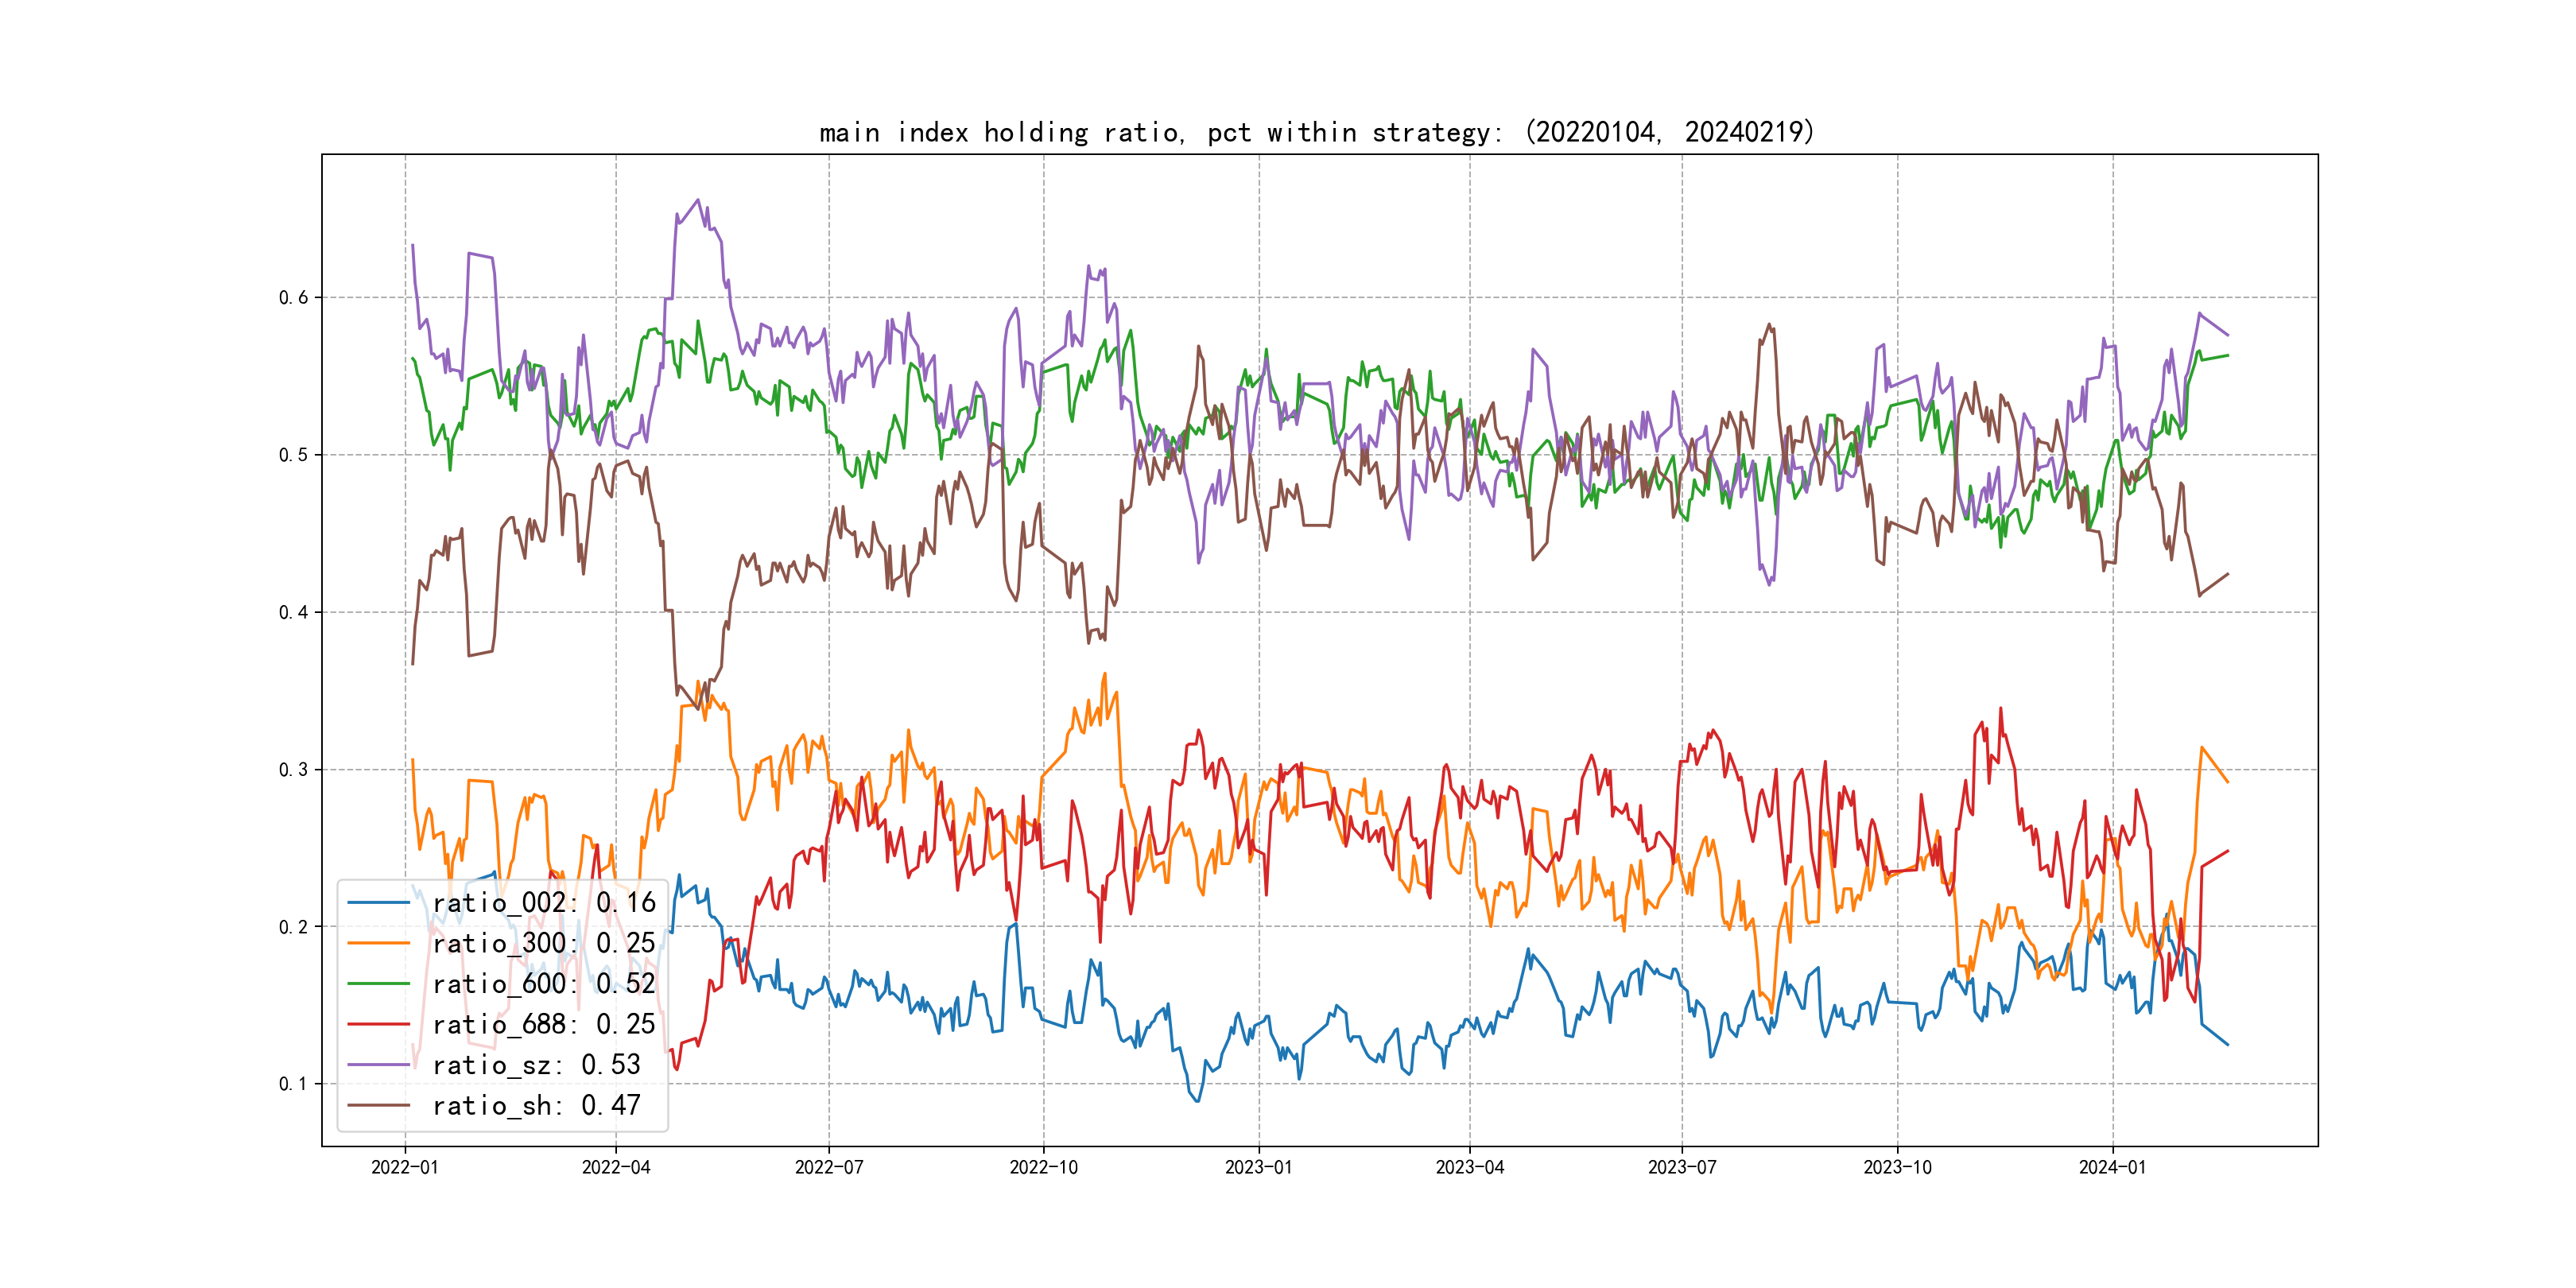Image resolution: width=2576 pixels, height=1288 pixels.
Task: Click the red ratio_688 legend line swatch
Action: click(379, 1024)
